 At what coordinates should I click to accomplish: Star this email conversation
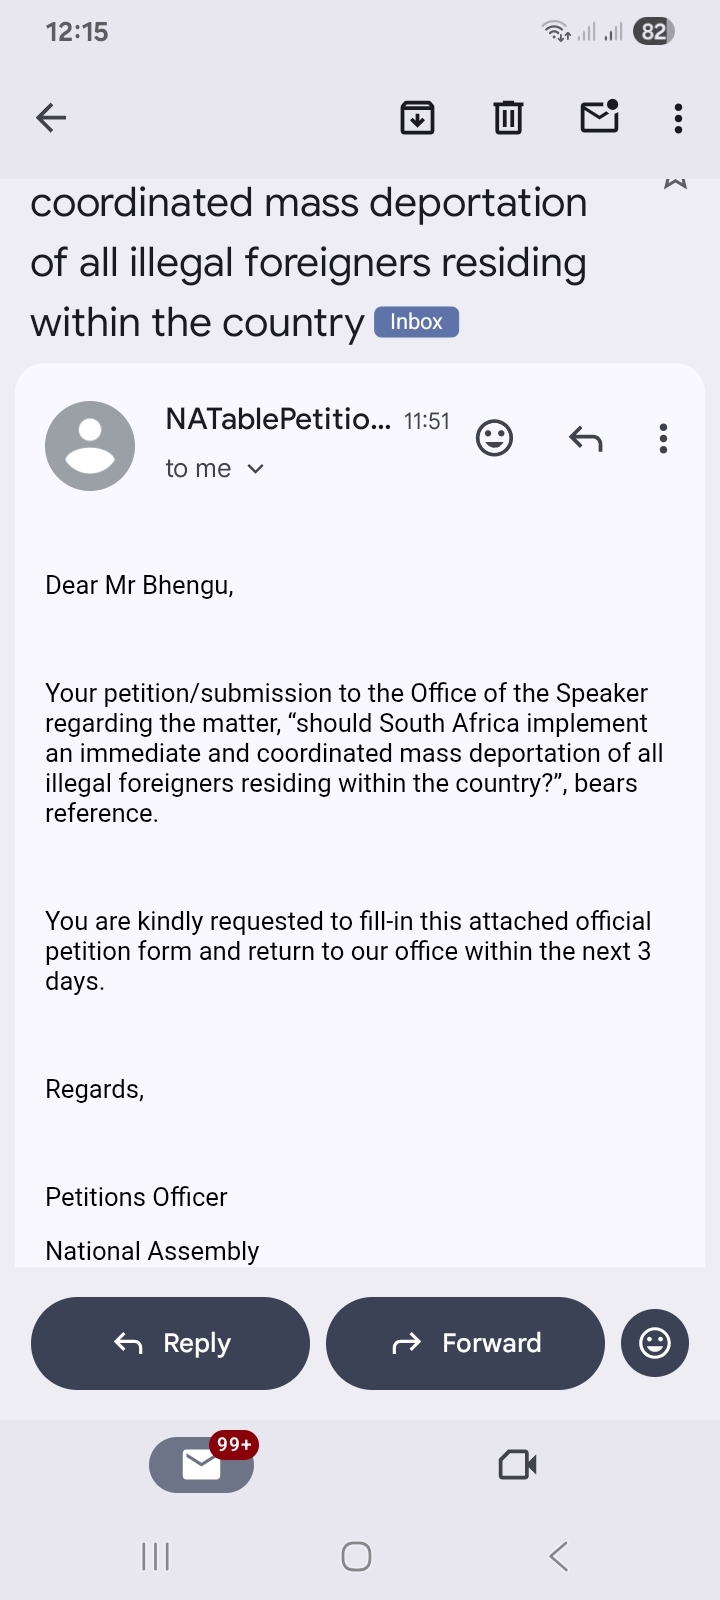coord(675,183)
